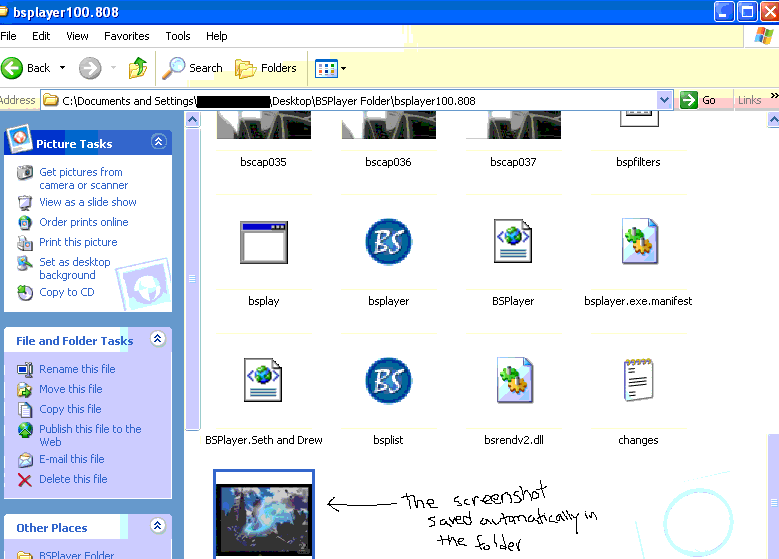The height and width of the screenshot is (559, 779).
Task: Open the File menu
Action: tap(8, 36)
